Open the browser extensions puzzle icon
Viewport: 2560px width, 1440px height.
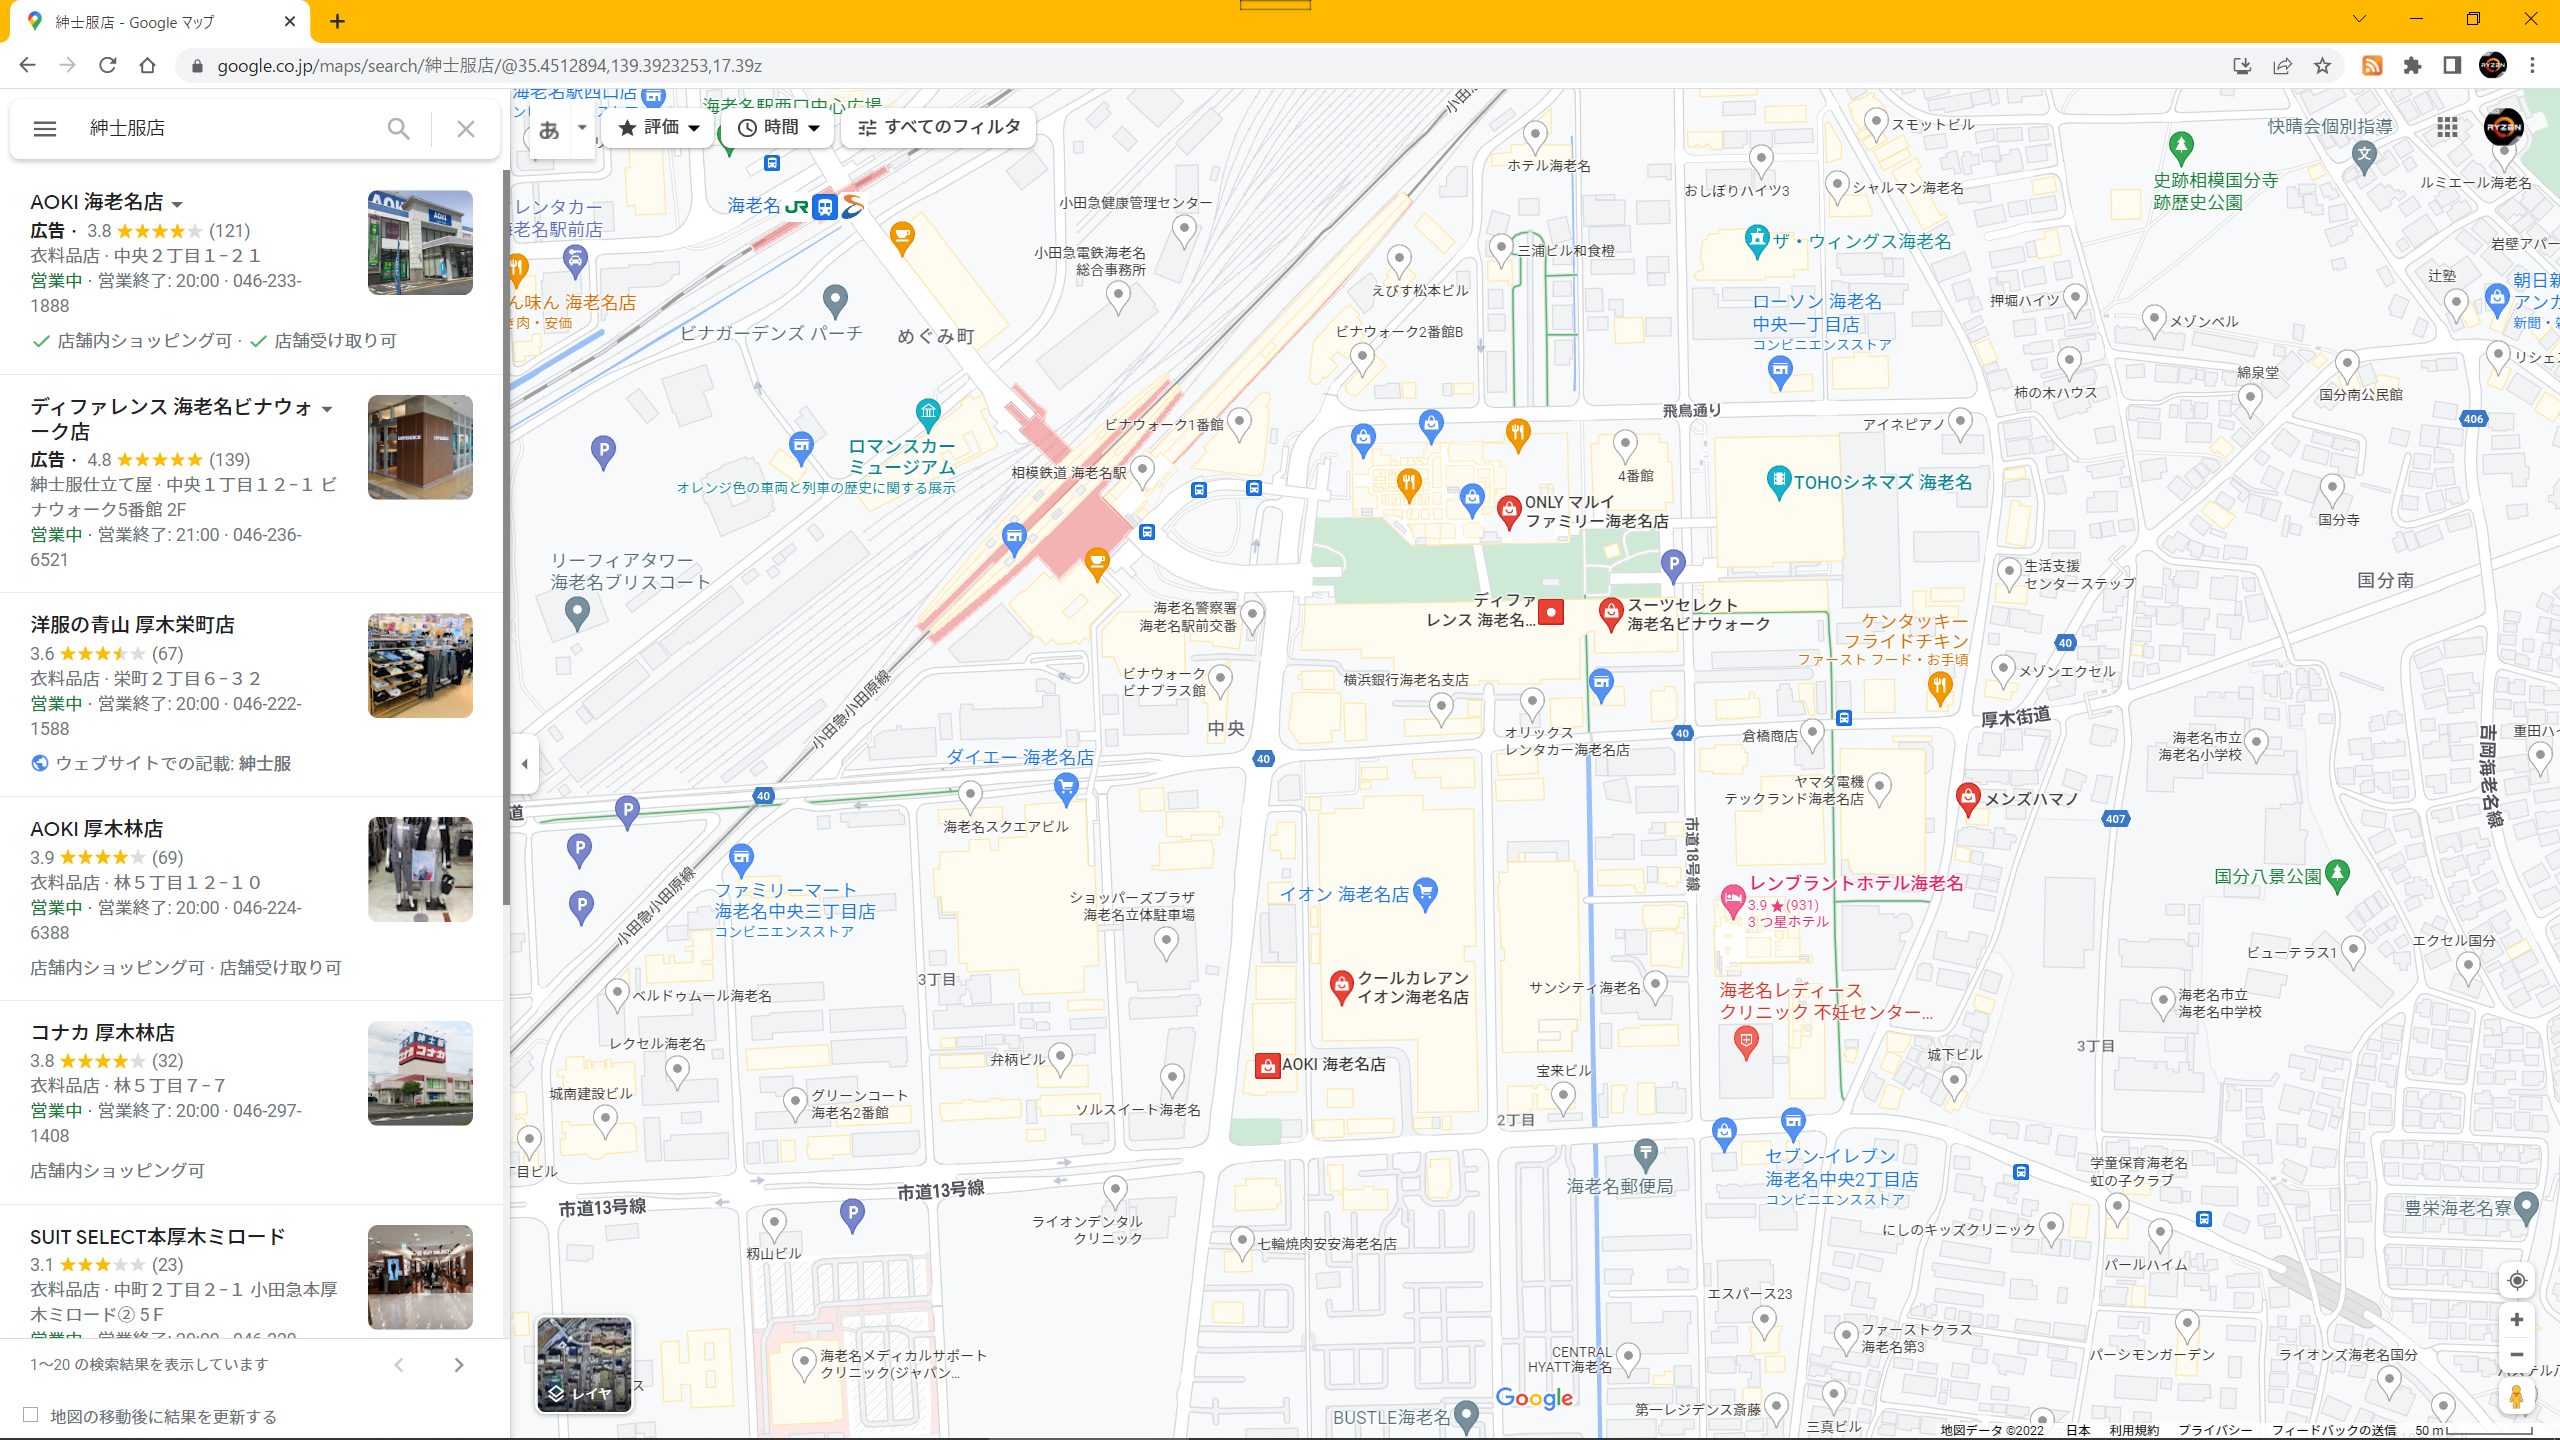pyautogui.click(x=2412, y=66)
